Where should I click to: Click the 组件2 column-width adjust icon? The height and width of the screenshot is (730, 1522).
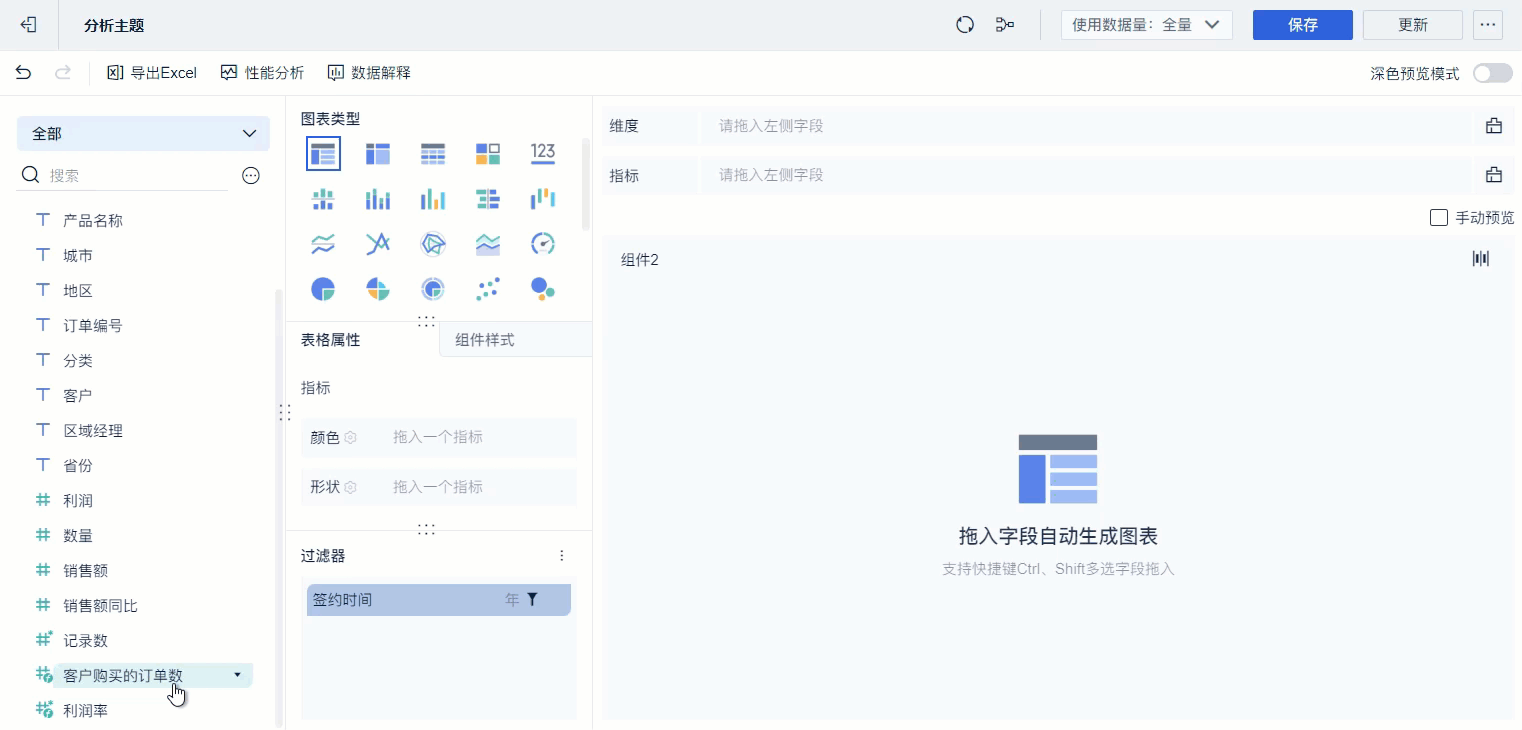(1481, 259)
